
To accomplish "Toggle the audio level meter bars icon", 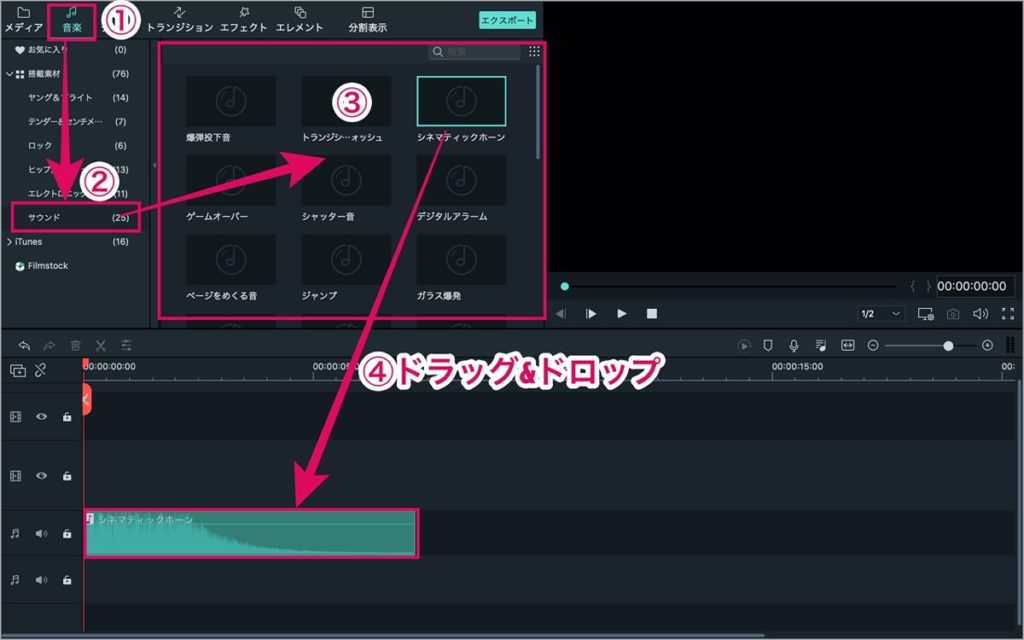I will [1010, 345].
